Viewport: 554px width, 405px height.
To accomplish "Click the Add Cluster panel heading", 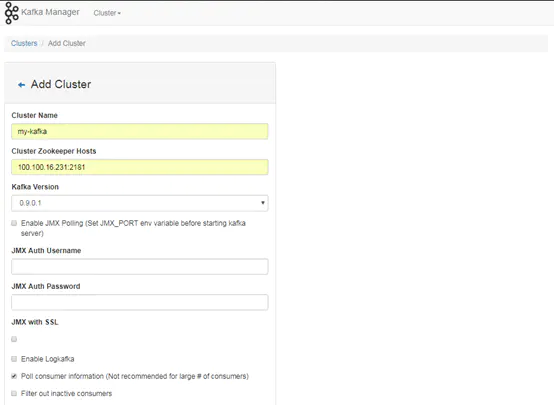I will (x=61, y=84).
